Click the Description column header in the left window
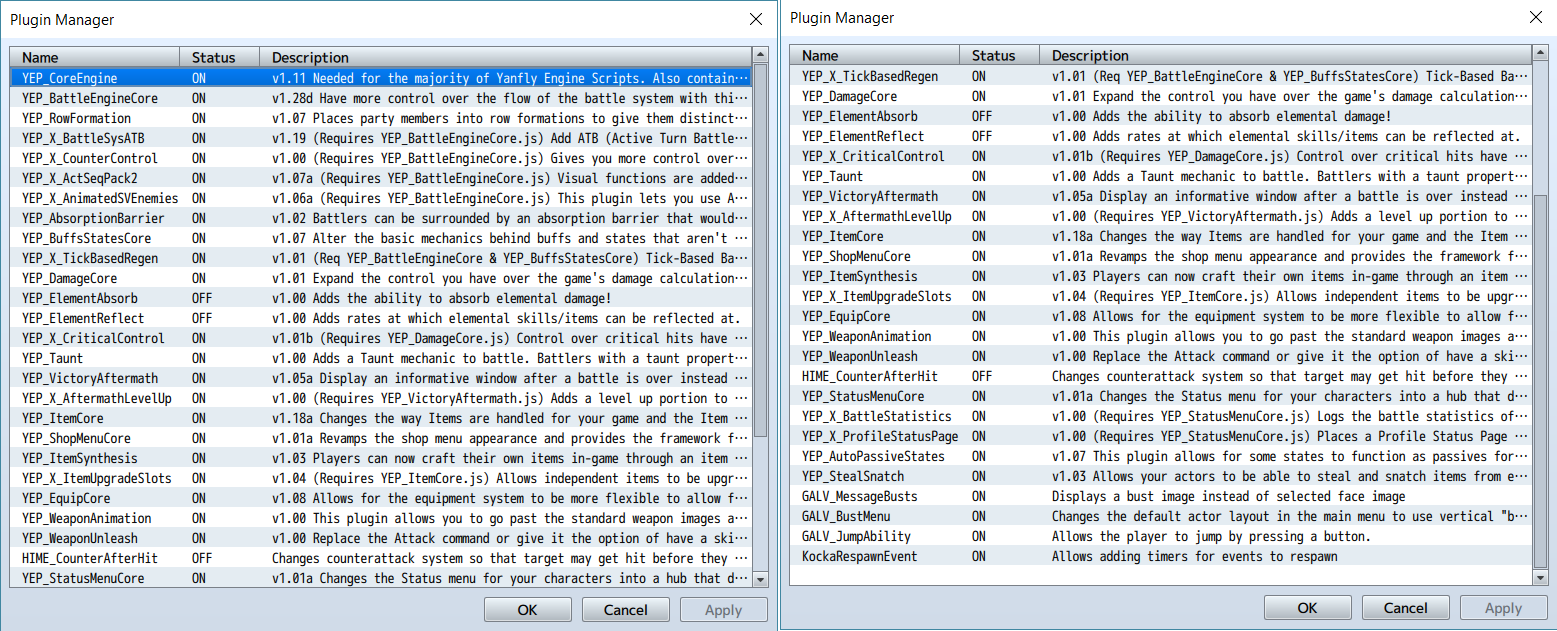Image resolution: width=1557 pixels, height=631 pixels. point(506,57)
